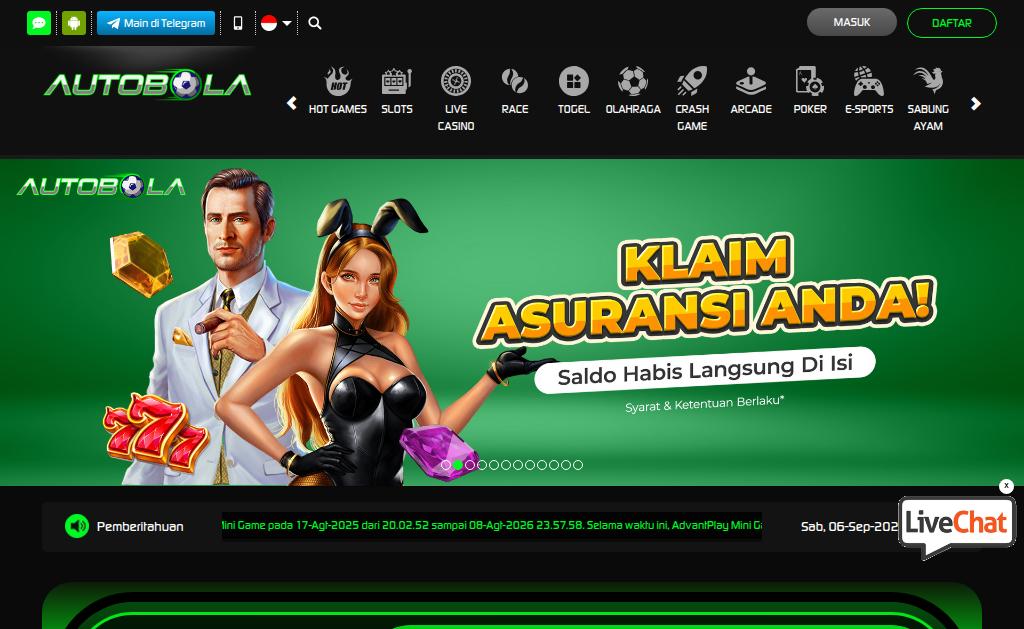Click the Pemberitahuan speaker icon

point(77,526)
